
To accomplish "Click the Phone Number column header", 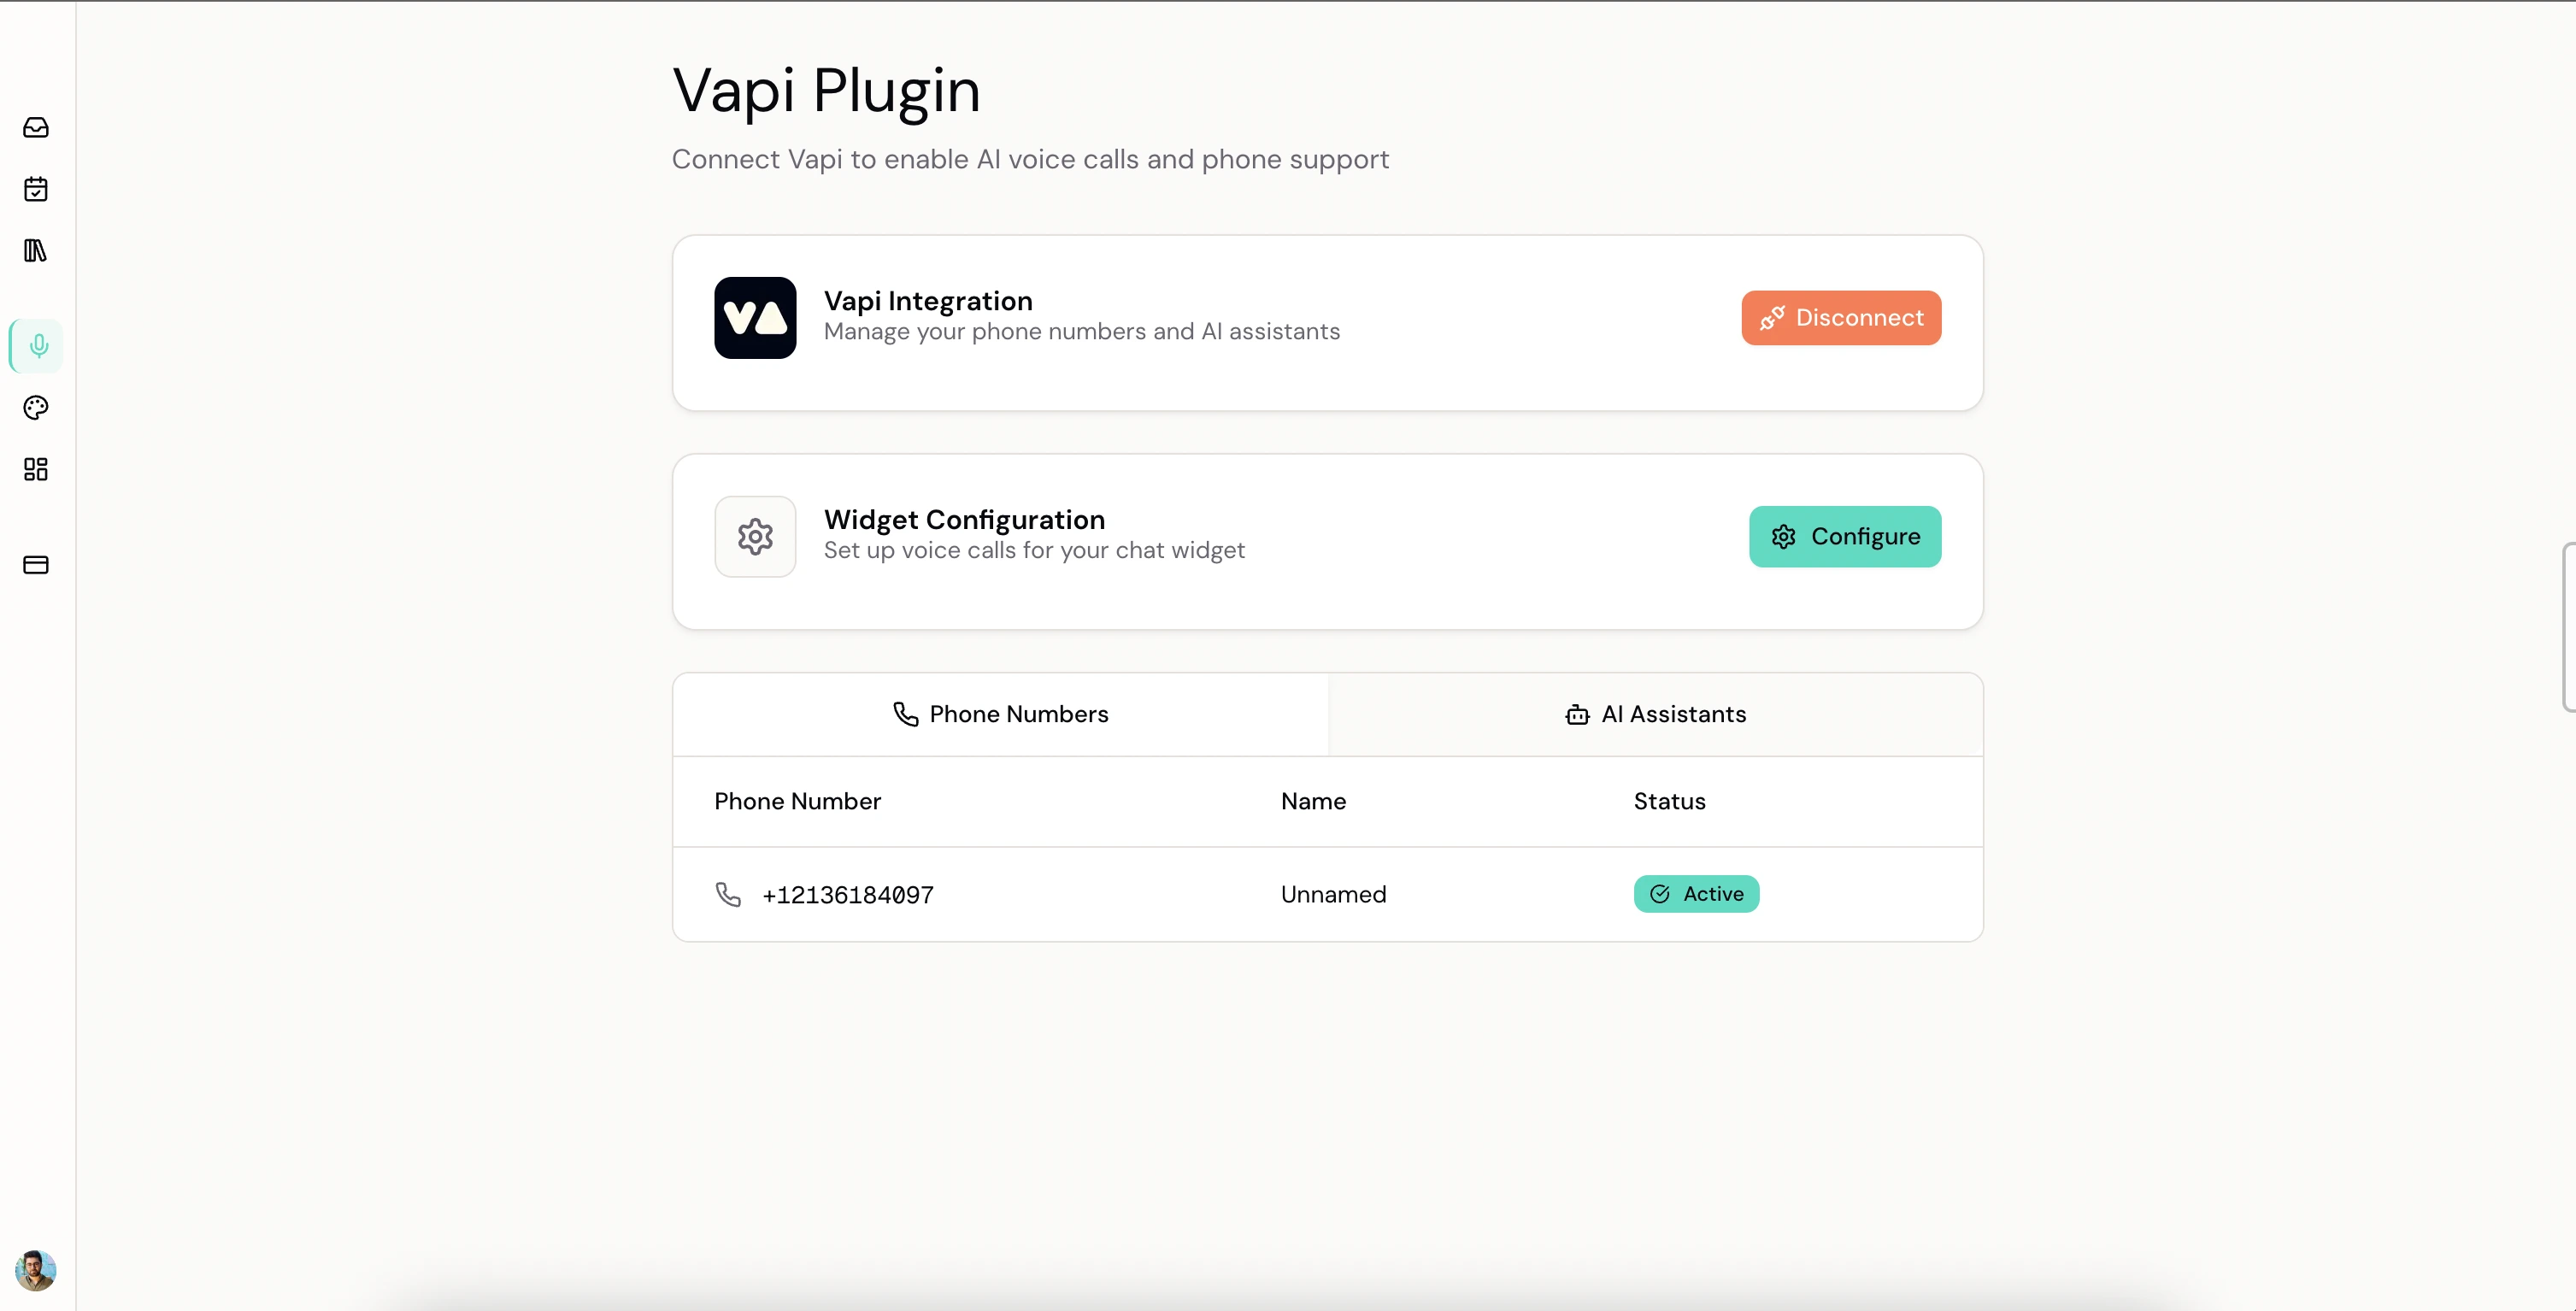I will (797, 802).
